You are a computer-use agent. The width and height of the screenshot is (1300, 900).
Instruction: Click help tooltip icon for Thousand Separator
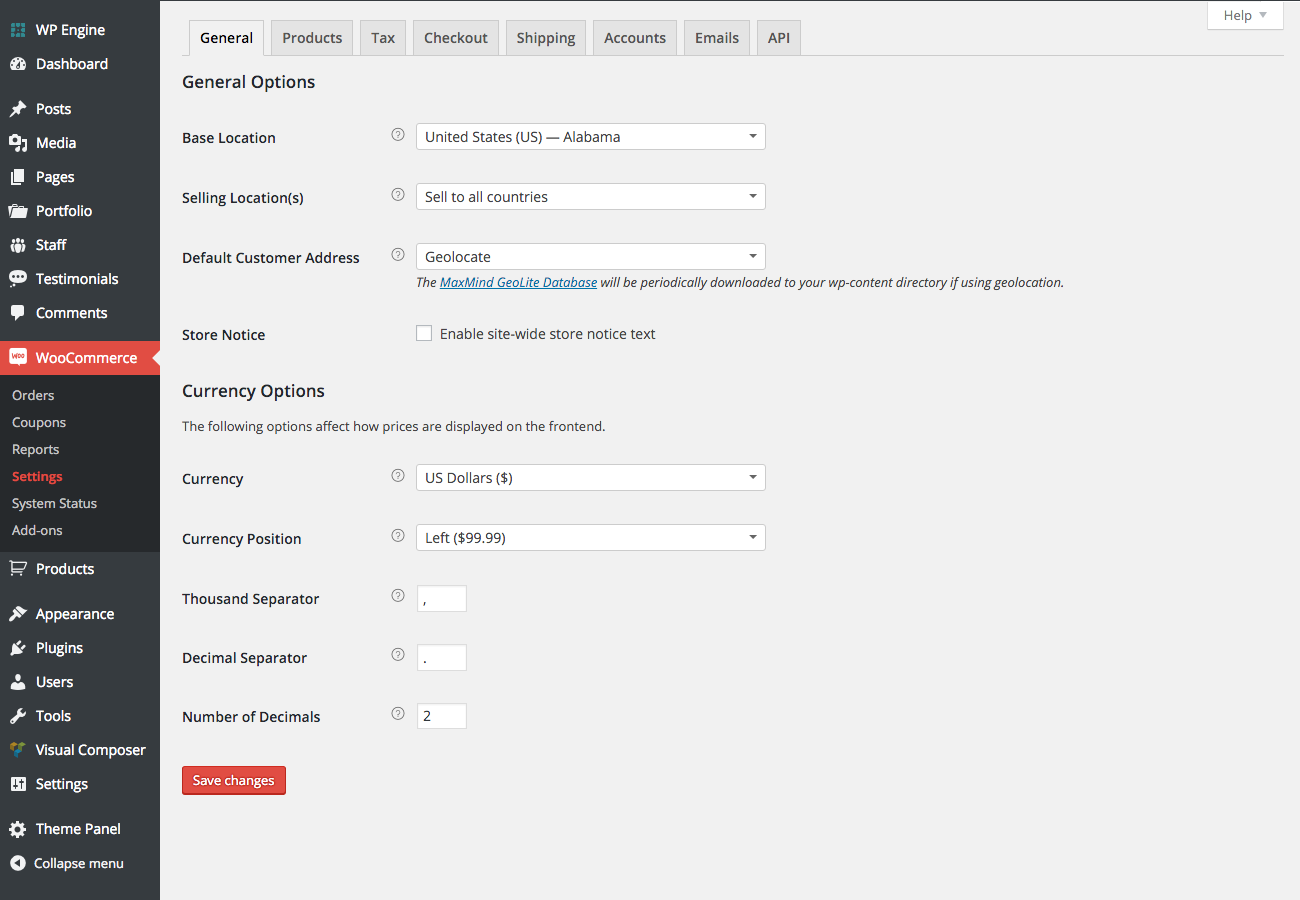398,596
